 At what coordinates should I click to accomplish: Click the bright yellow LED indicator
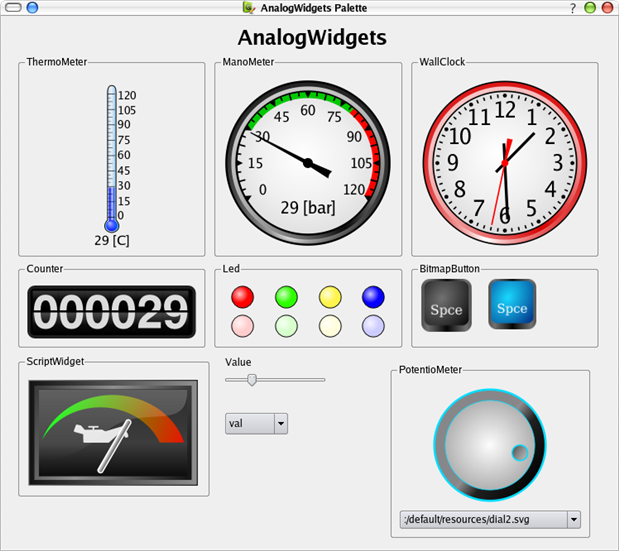point(330,297)
